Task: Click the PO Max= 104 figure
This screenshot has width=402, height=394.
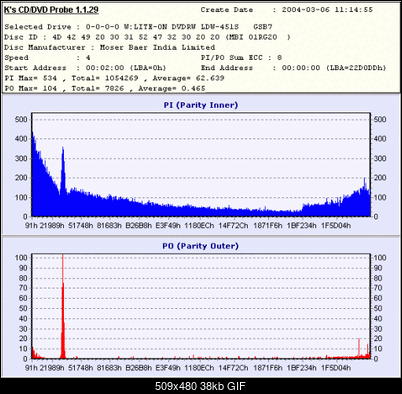Action: (31, 89)
